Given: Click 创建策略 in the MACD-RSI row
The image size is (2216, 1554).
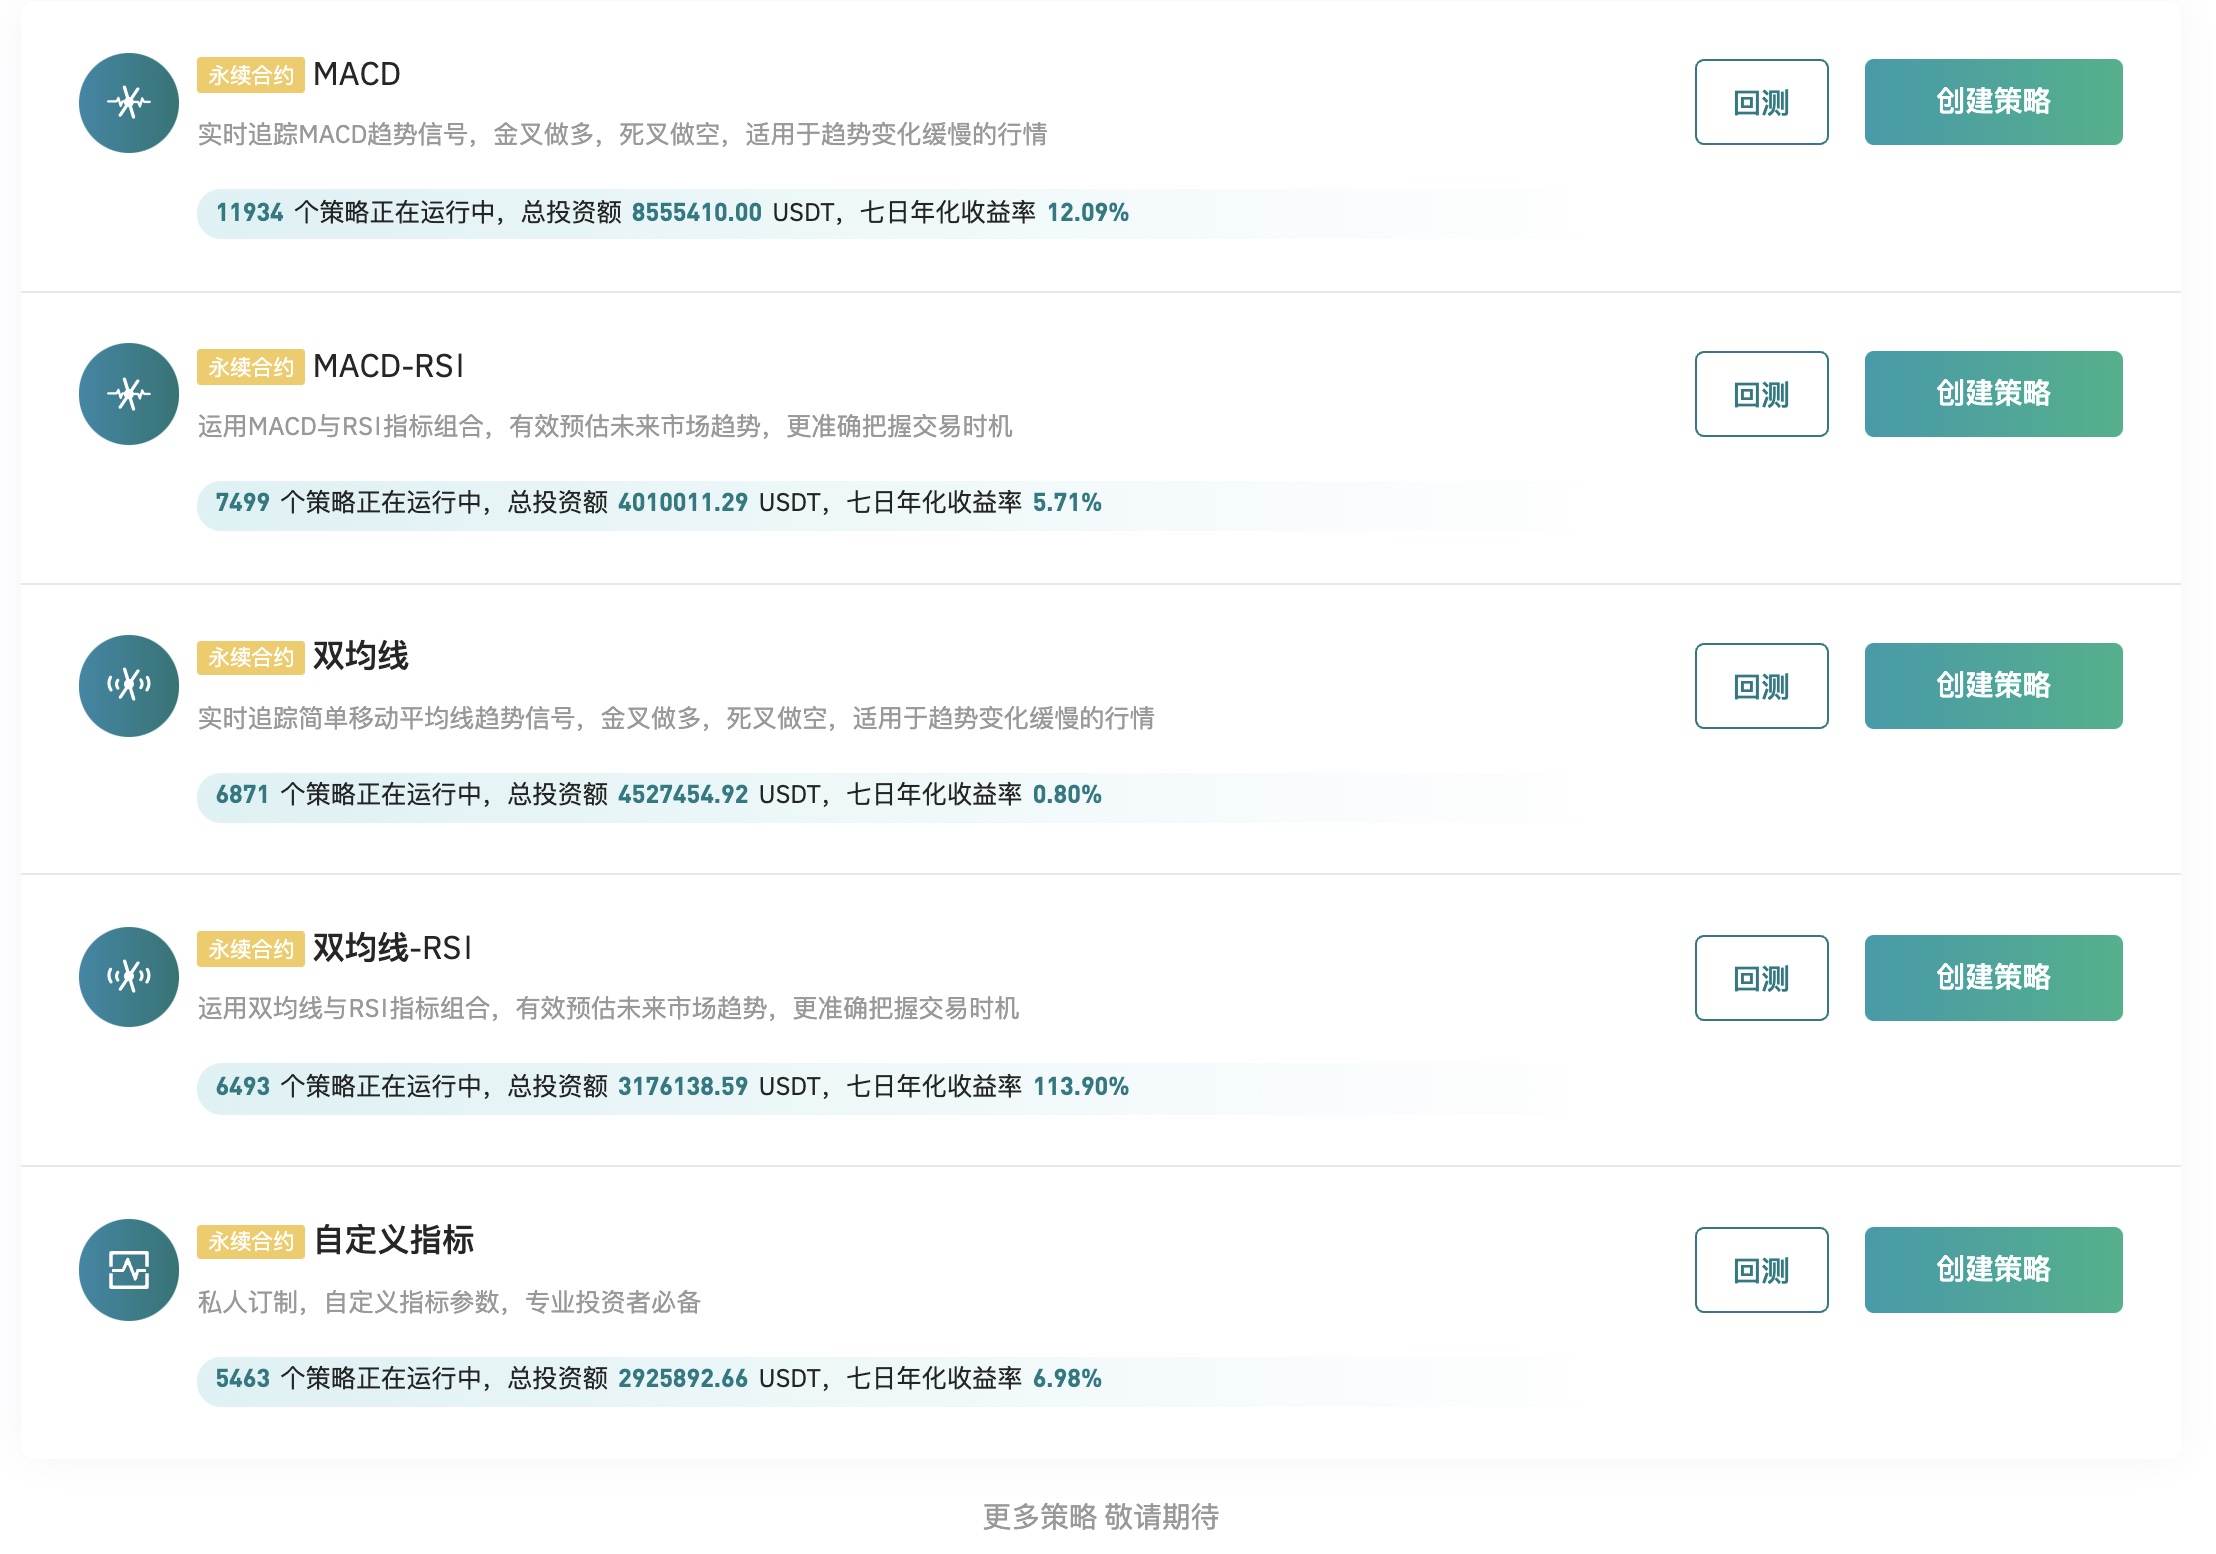Looking at the screenshot, I should (x=1993, y=394).
